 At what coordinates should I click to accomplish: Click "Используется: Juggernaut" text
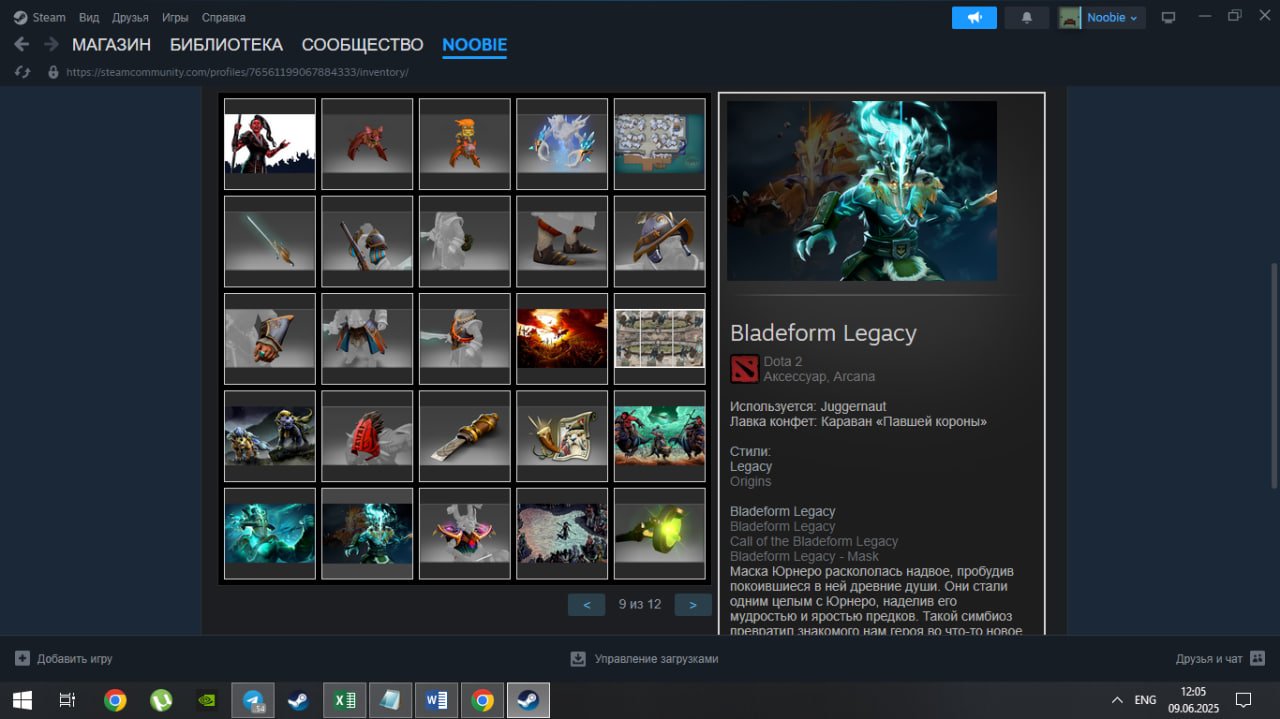(x=808, y=407)
